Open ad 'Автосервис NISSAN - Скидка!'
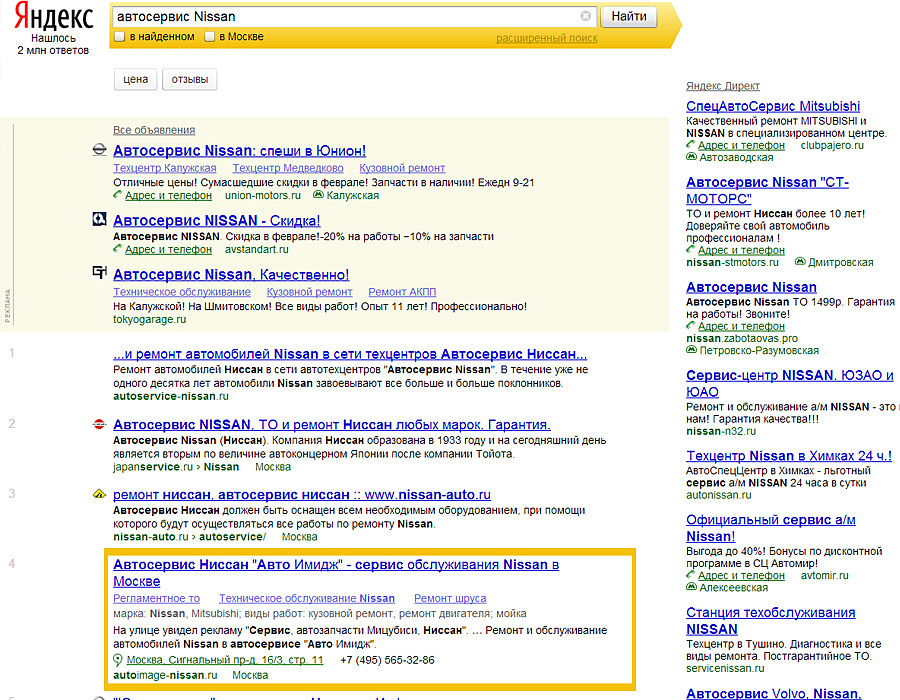 pos(216,221)
